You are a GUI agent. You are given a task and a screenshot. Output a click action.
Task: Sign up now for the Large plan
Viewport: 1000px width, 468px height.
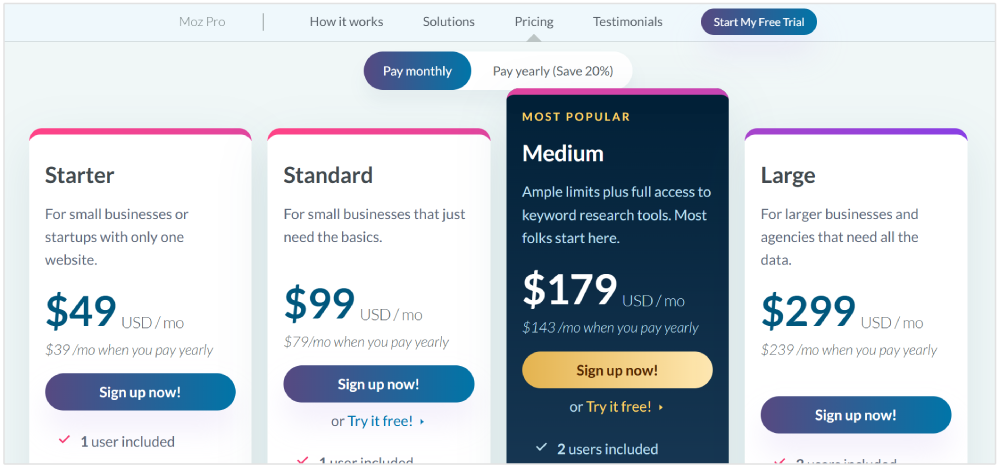(855, 415)
